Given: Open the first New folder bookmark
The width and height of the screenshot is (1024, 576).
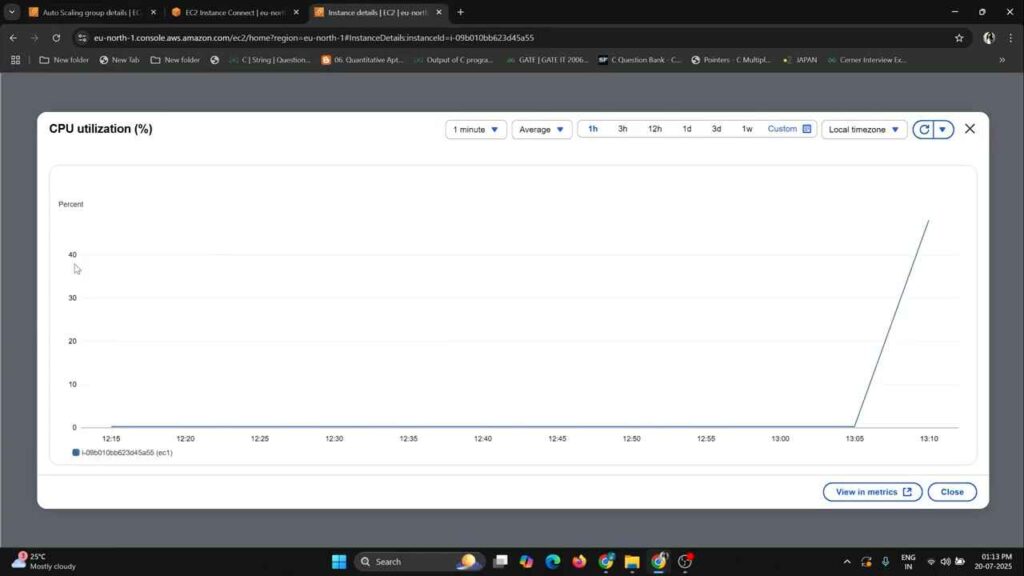Looking at the screenshot, I should pyautogui.click(x=64, y=60).
